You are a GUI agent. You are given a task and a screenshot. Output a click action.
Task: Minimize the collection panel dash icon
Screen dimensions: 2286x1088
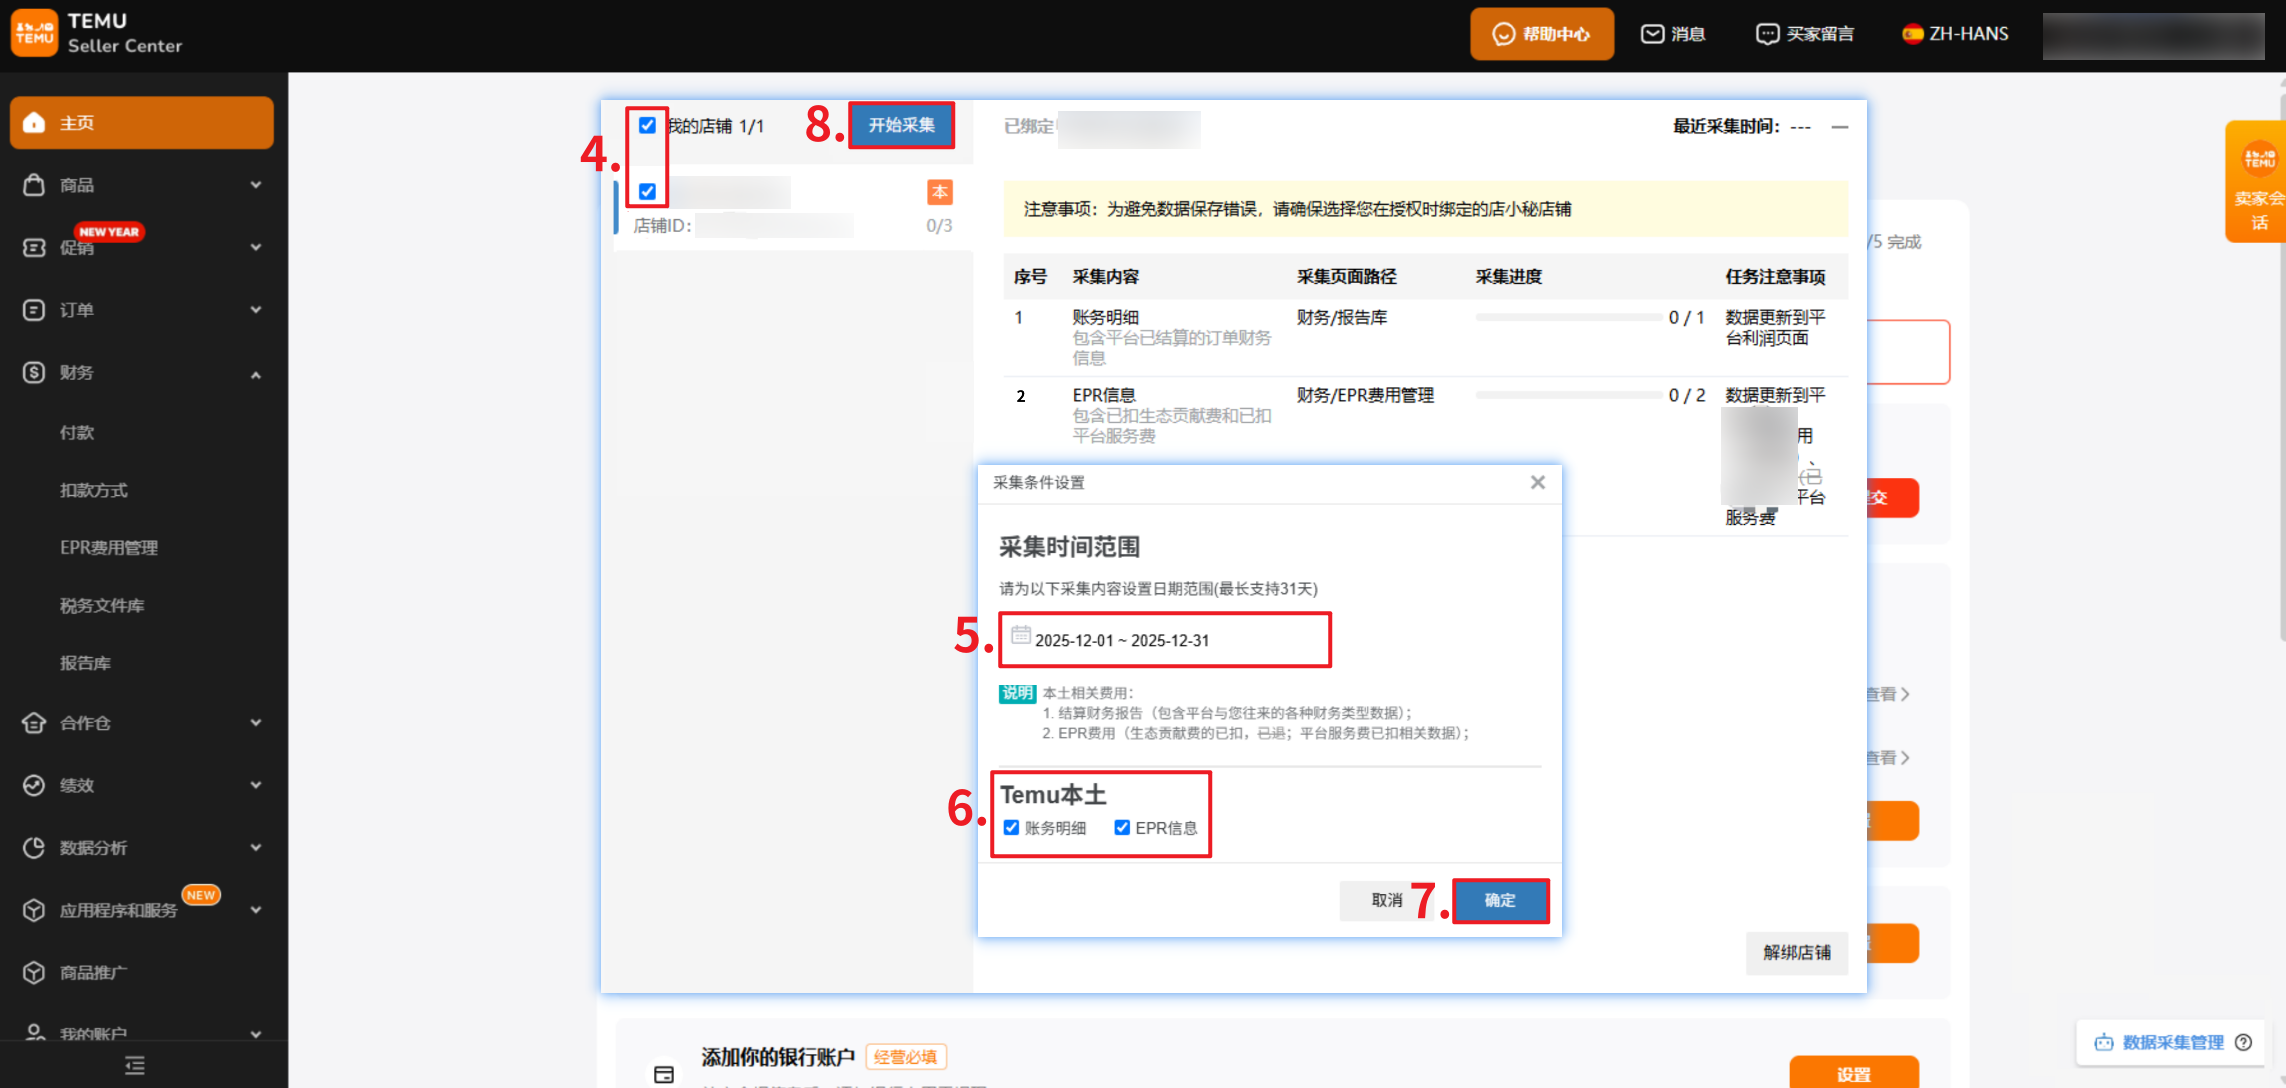tap(1839, 127)
